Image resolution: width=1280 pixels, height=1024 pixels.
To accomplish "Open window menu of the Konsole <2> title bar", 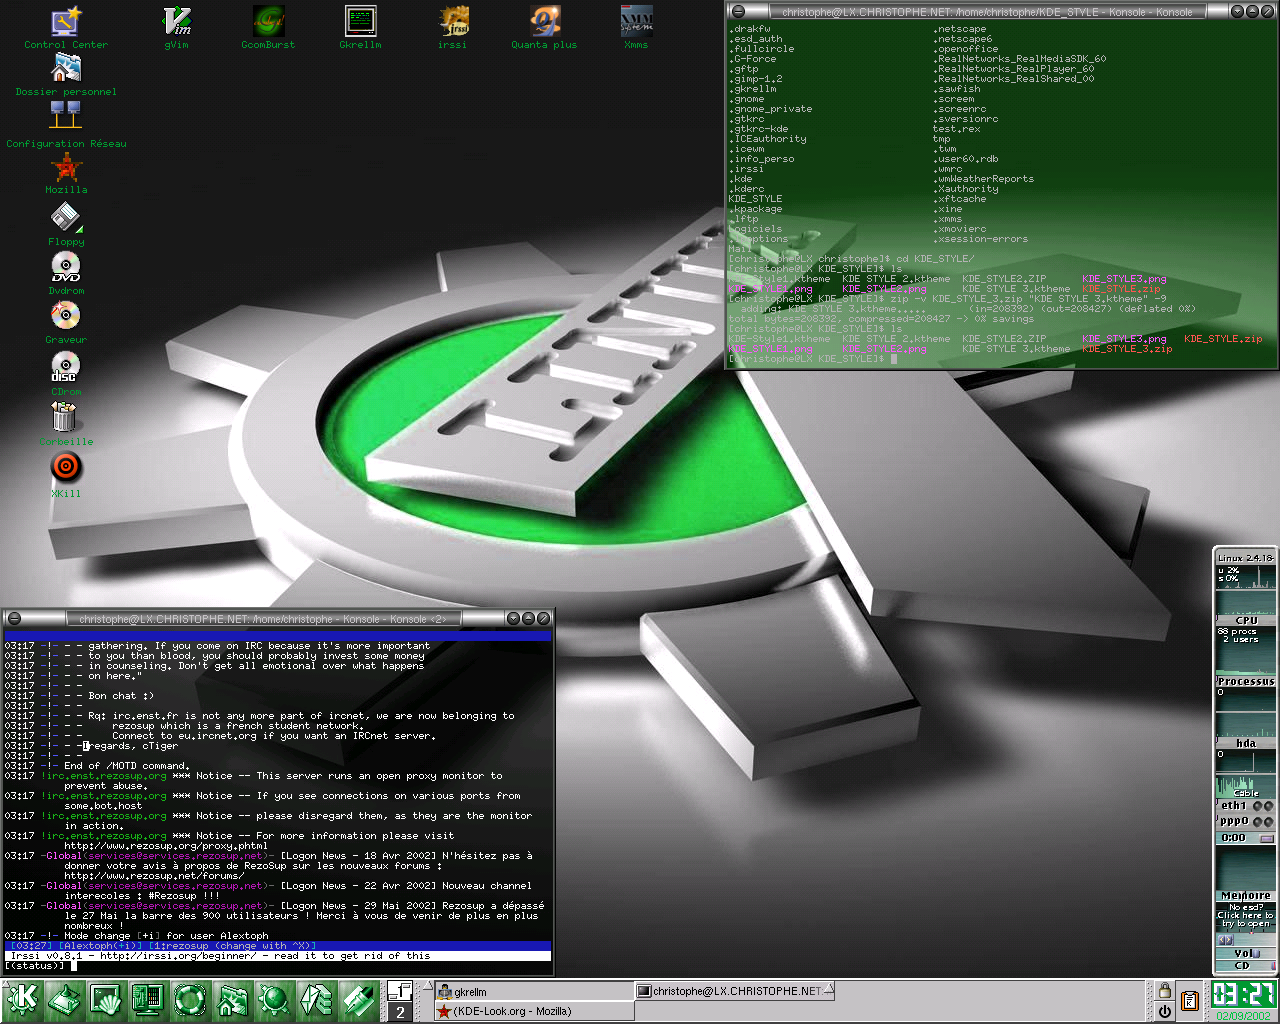I will pos(13,618).
